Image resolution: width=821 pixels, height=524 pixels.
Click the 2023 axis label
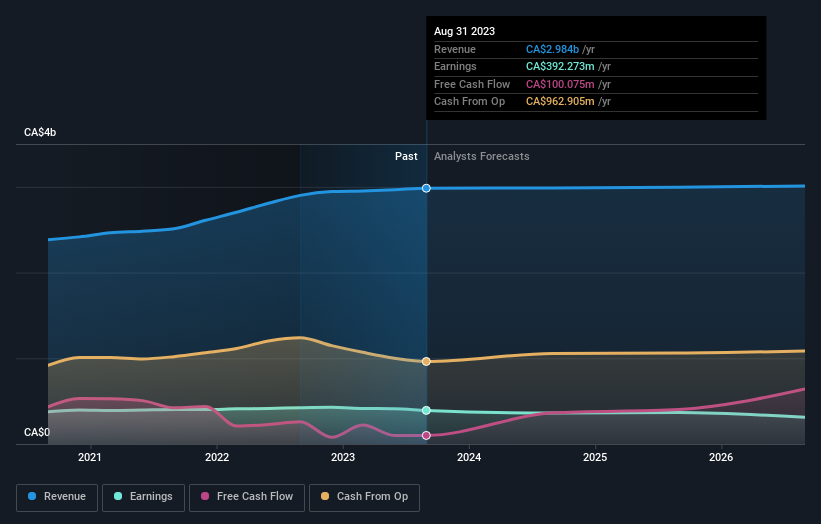343,458
